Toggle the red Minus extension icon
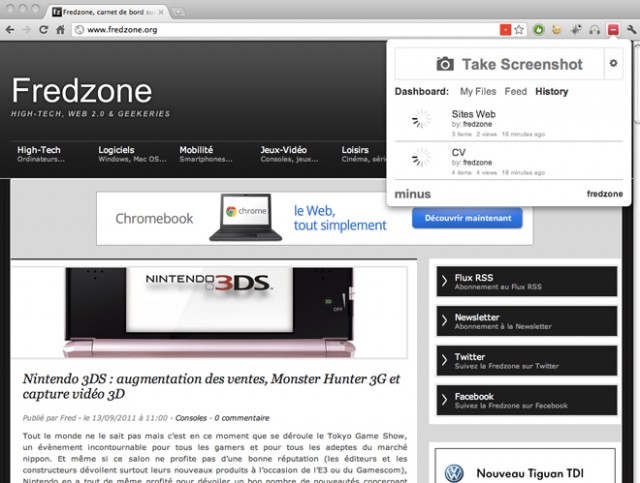 tap(613, 29)
